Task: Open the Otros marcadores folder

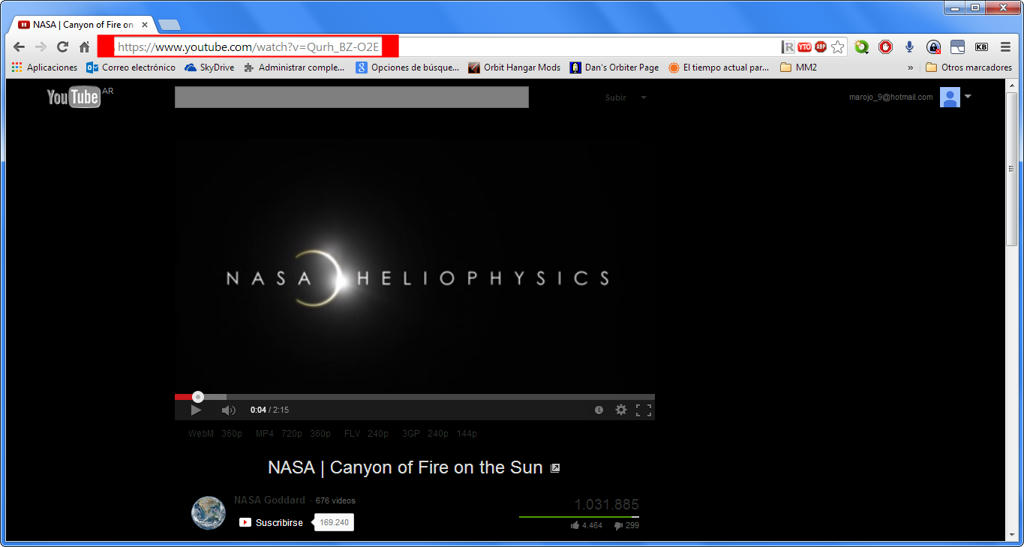Action: 969,67
